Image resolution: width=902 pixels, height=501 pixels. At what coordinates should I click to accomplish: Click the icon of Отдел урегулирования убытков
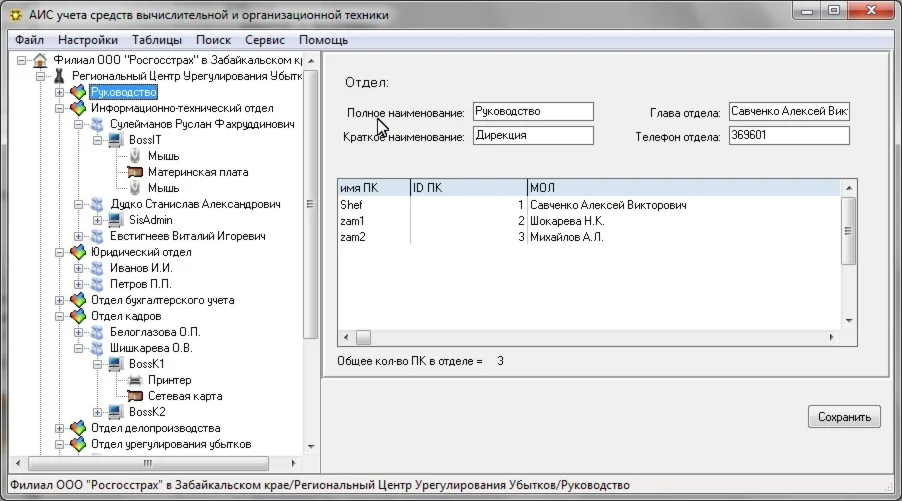[78, 444]
